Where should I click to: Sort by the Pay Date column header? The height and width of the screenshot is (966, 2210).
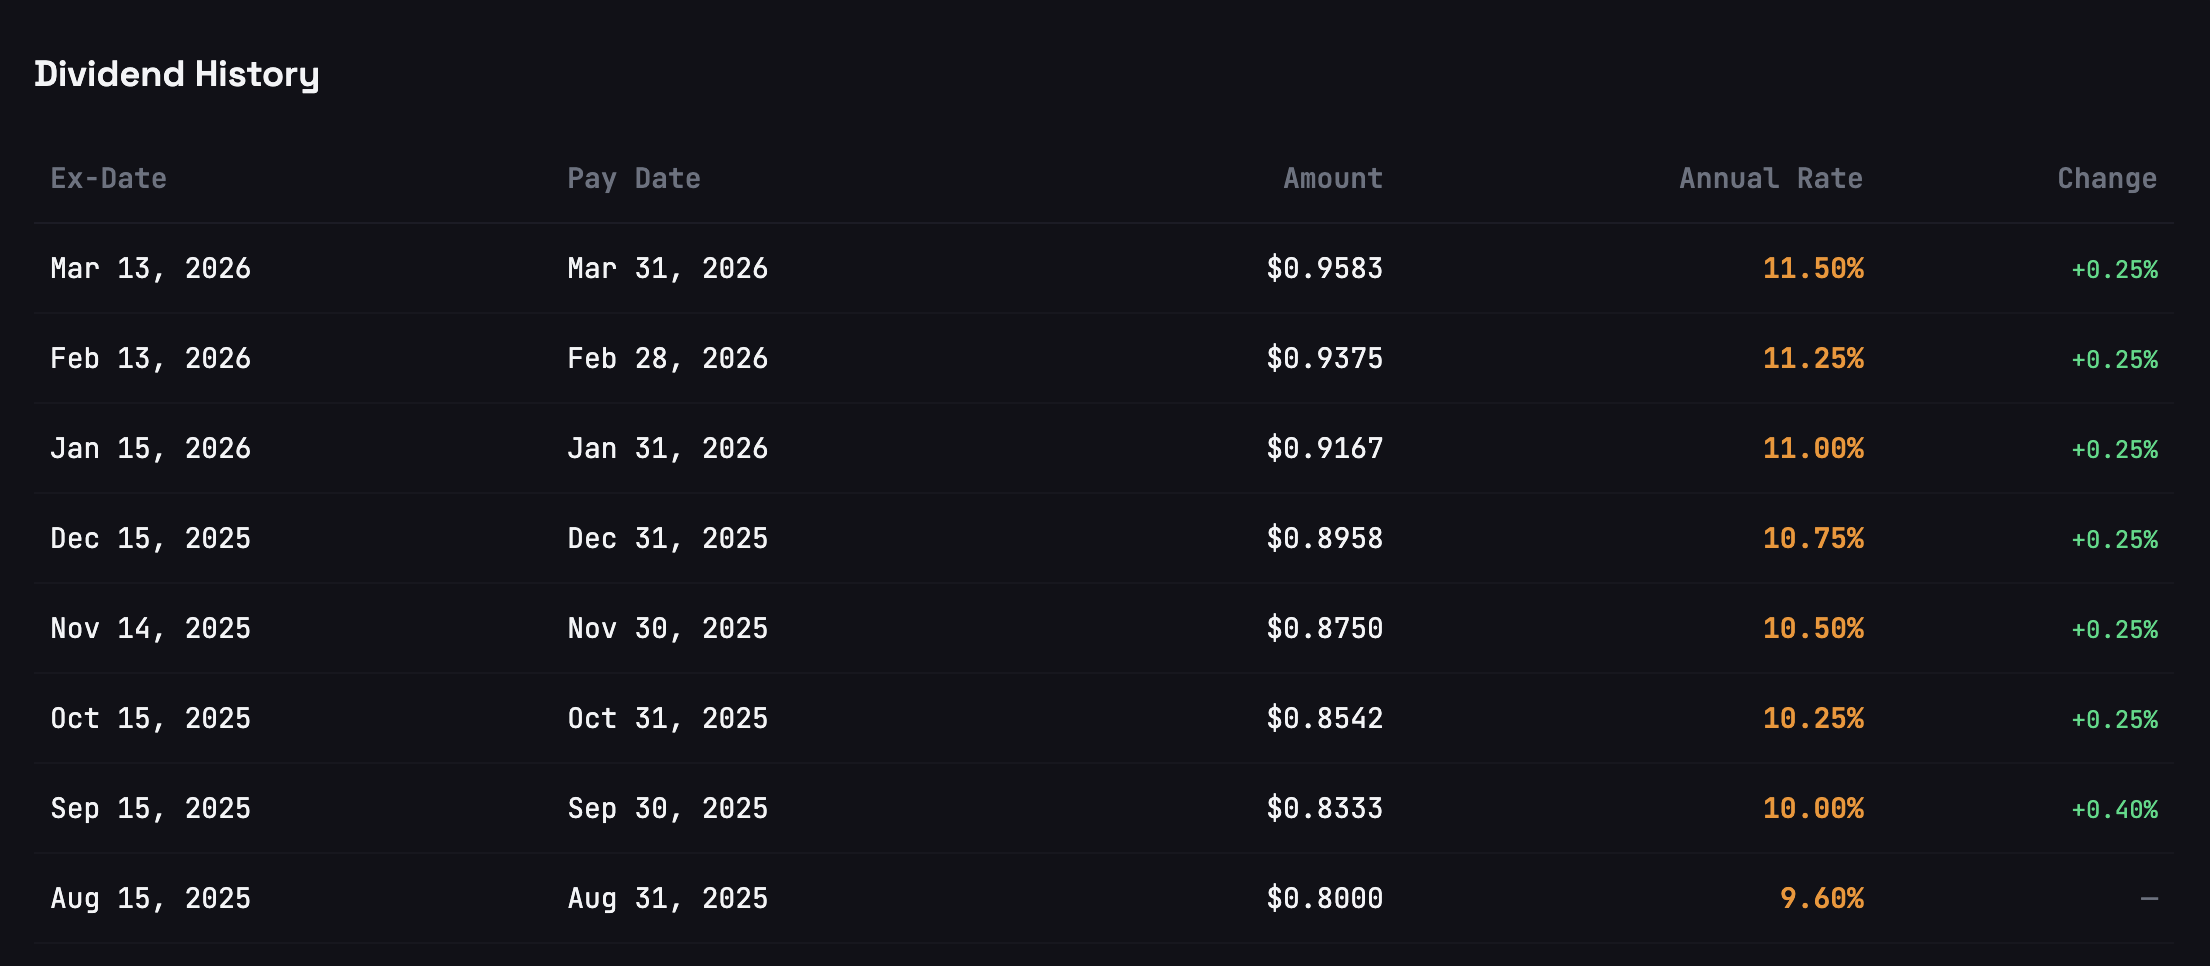[x=634, y=179]
